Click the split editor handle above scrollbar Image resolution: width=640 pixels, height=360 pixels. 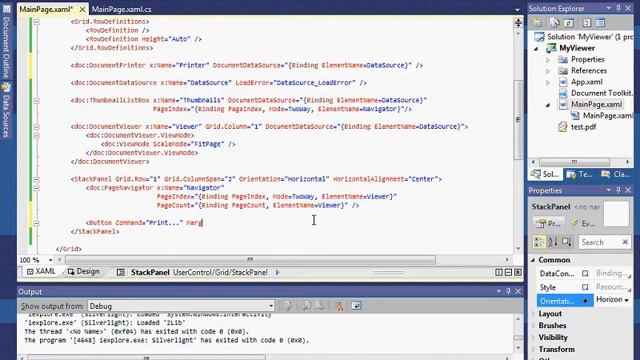(518, 23)
